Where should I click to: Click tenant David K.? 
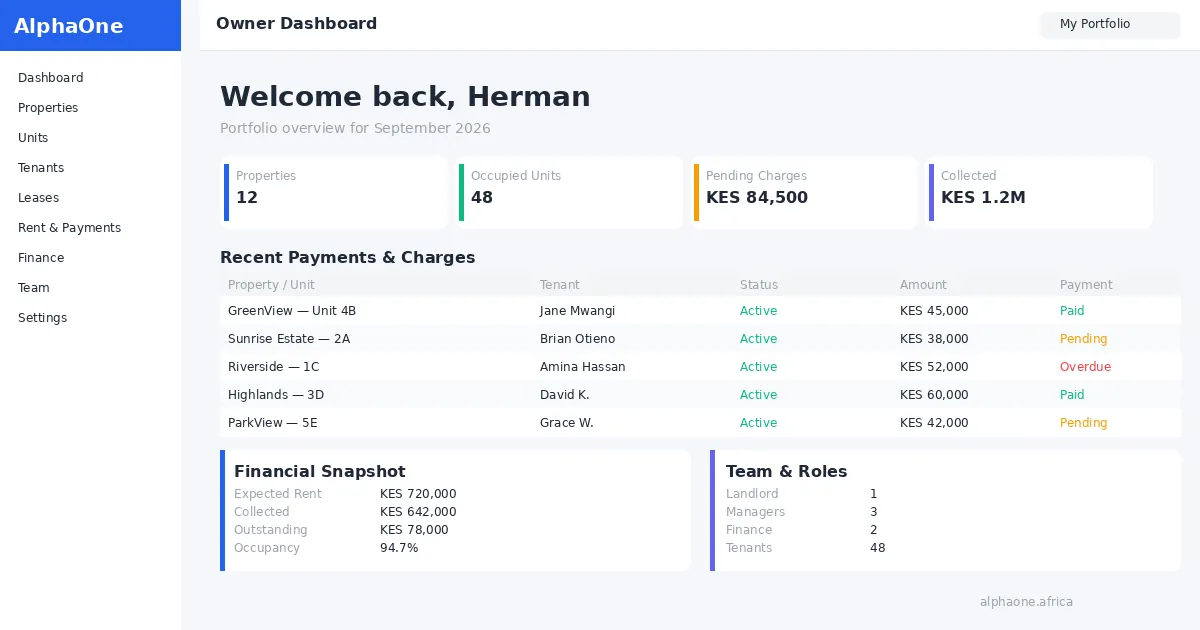pyautogui.click(x=564, y=395)
